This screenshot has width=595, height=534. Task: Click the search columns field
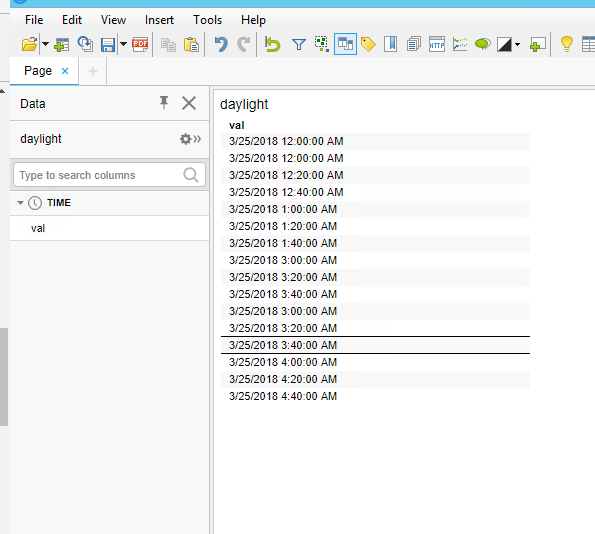109,175
